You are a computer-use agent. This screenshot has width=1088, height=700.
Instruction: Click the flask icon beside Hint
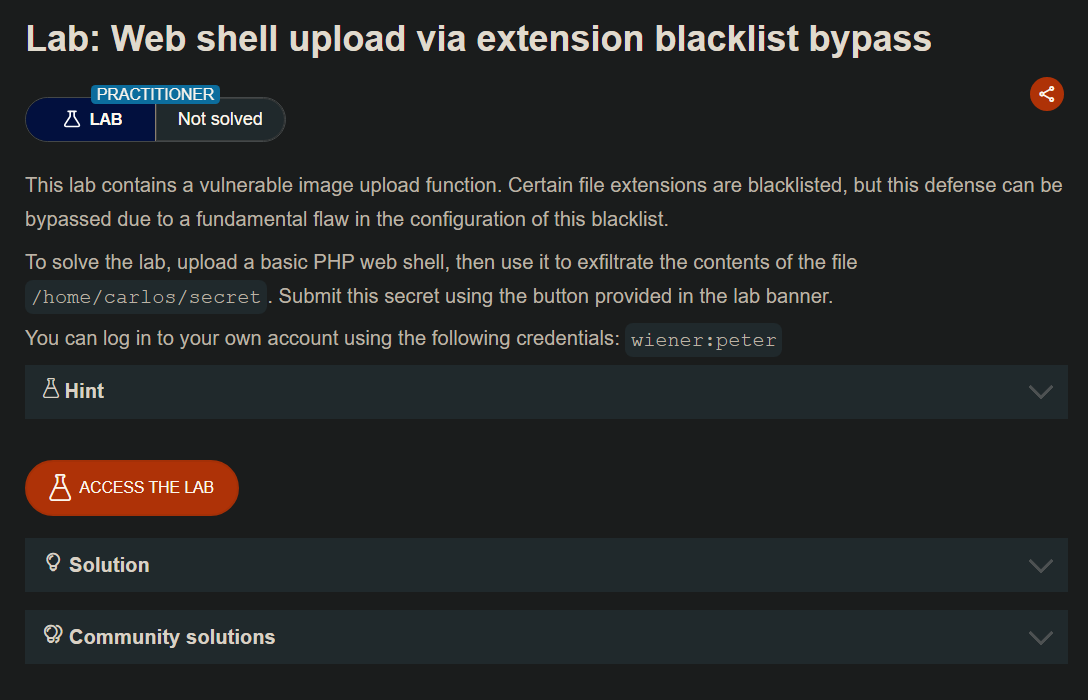51,389
